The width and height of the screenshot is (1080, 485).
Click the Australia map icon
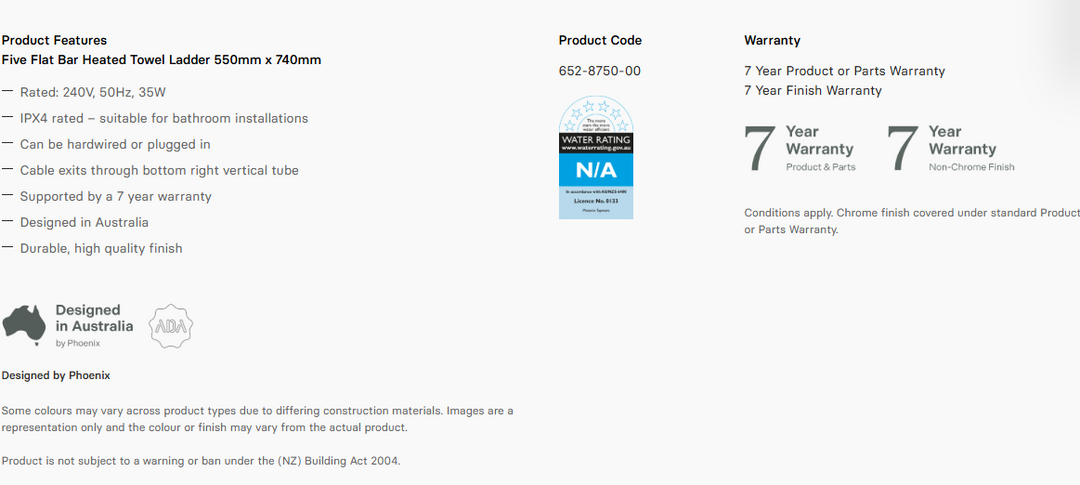(24, 325)
